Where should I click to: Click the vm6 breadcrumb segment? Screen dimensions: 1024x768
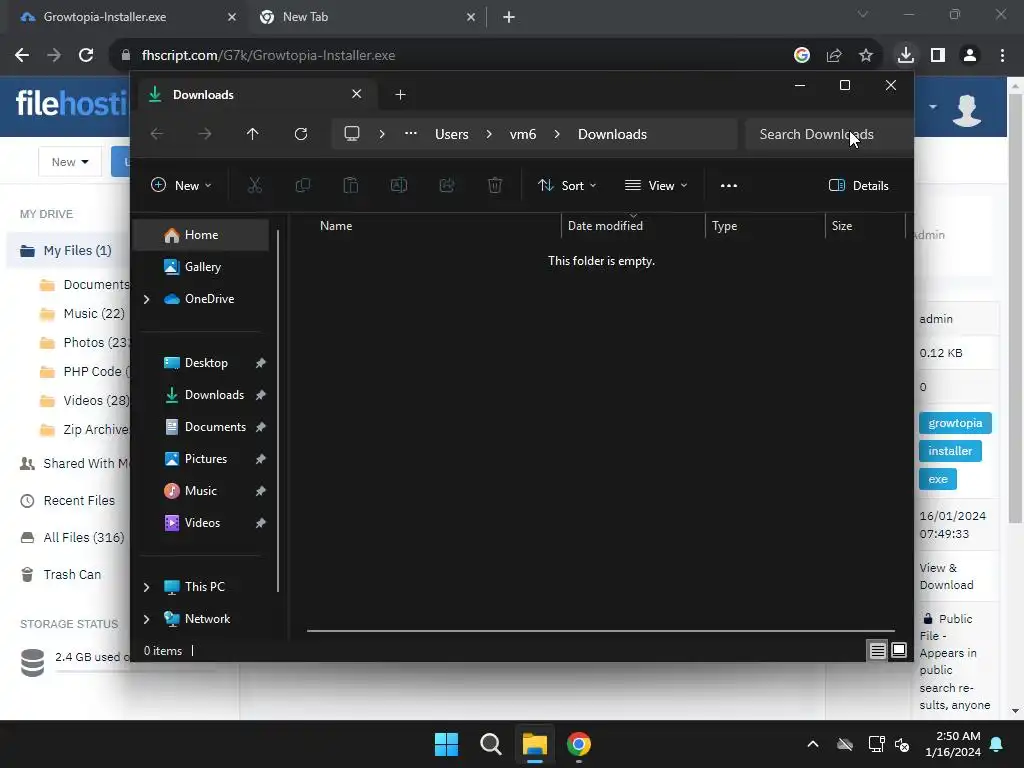(522, 134)
